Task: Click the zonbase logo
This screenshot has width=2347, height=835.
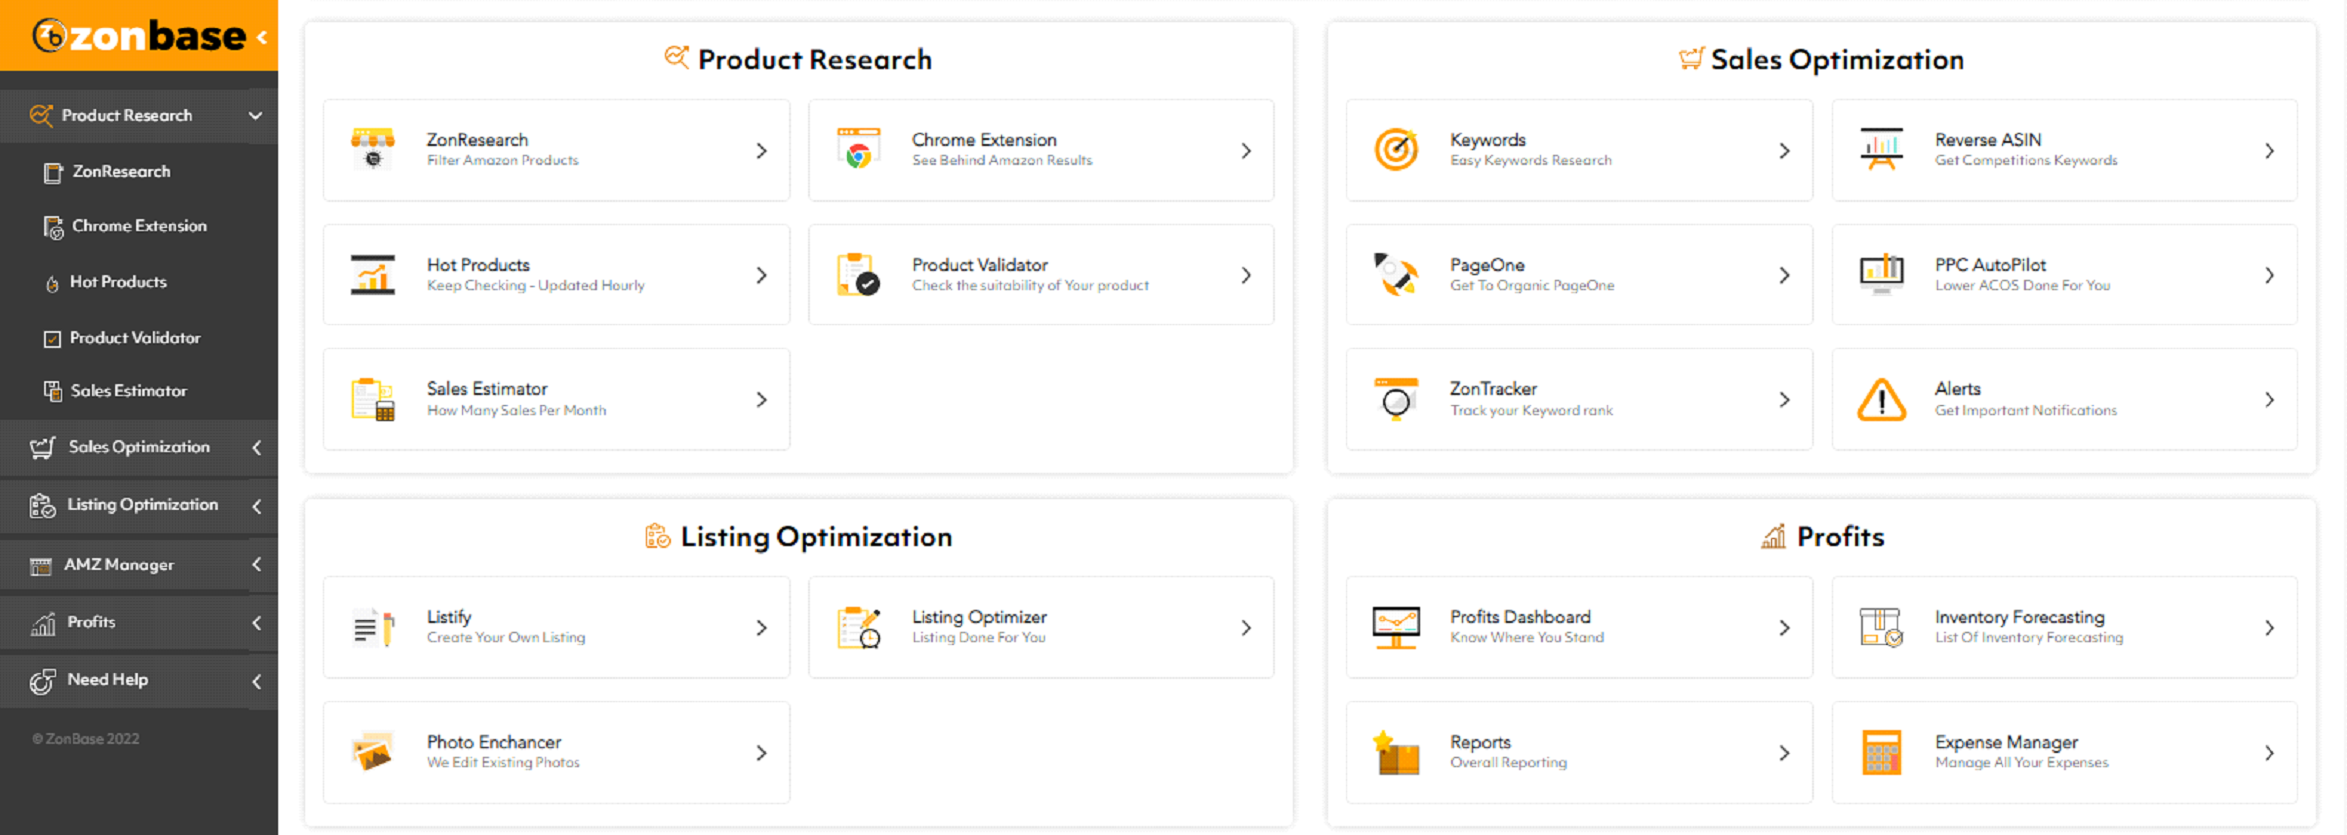Action: (x=140, y=36)
